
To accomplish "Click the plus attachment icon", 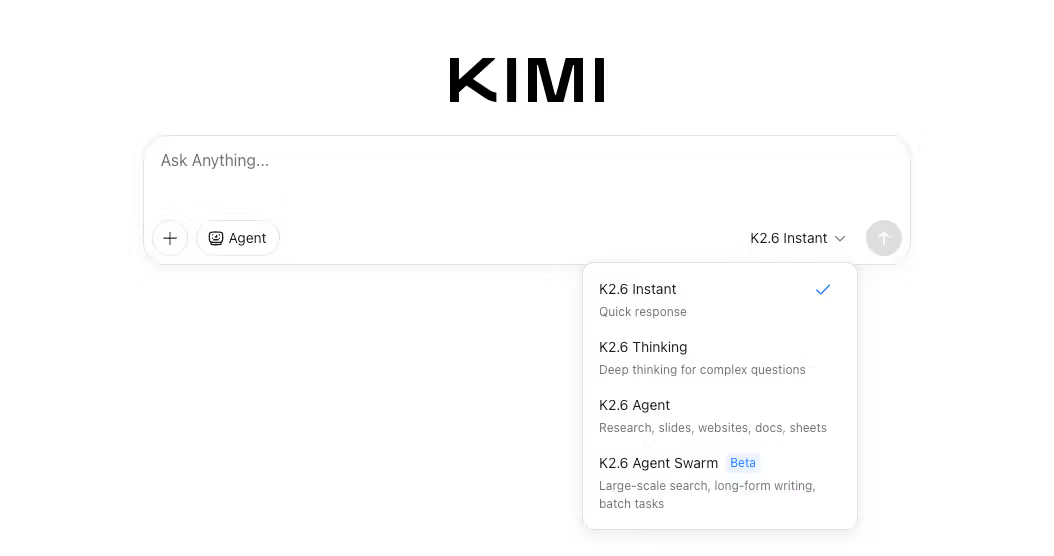I will tap(170, 238).
